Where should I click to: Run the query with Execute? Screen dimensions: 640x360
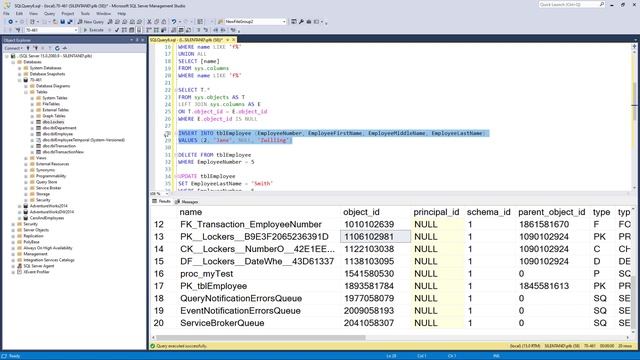tap(93, 30)
